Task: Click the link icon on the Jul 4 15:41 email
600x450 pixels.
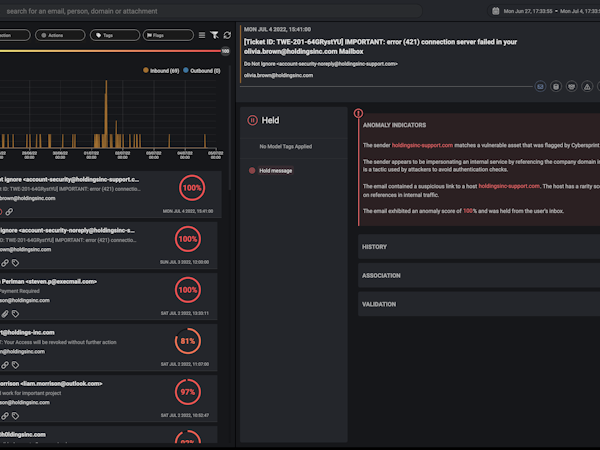Action: click(9, 212)
